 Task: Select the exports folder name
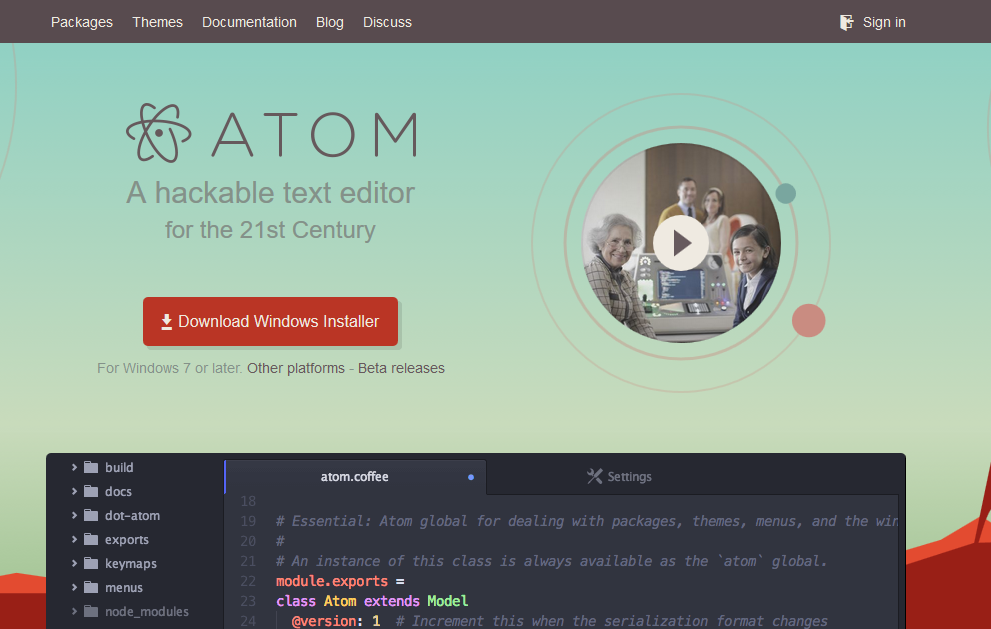tap(127, 539)
